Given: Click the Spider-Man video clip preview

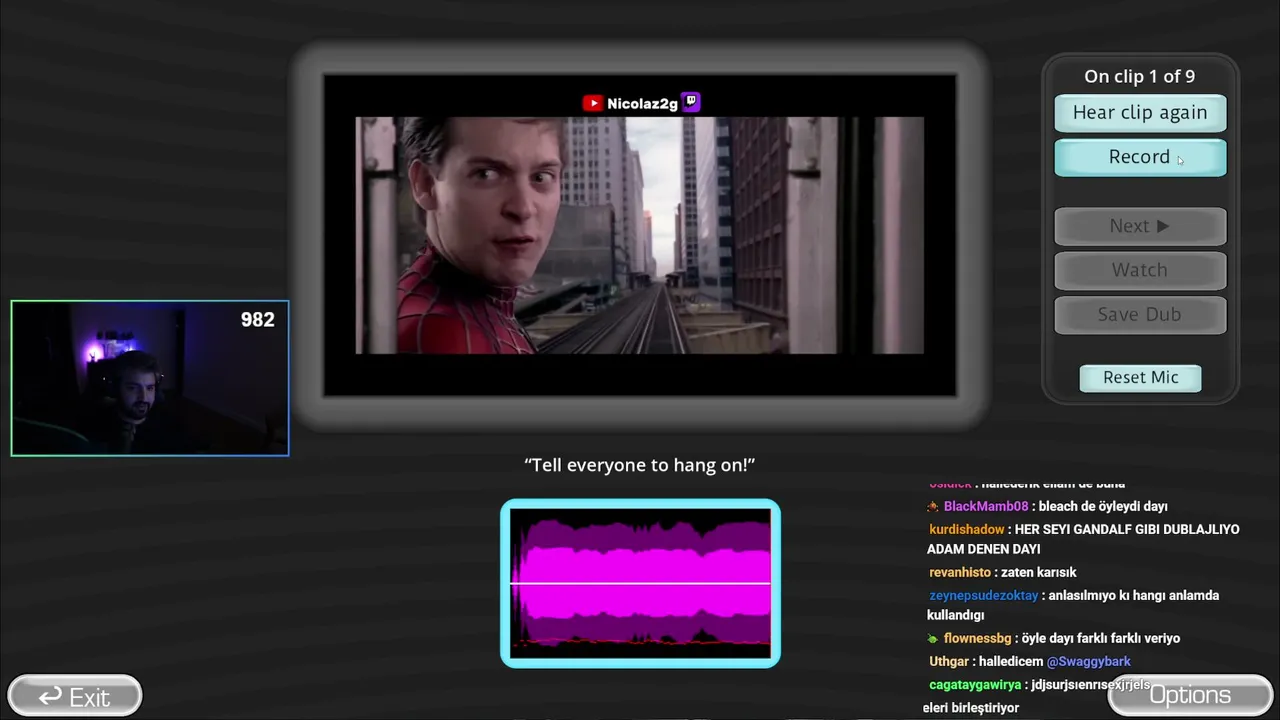Looking at the screenshot, I should pos(640,235).
